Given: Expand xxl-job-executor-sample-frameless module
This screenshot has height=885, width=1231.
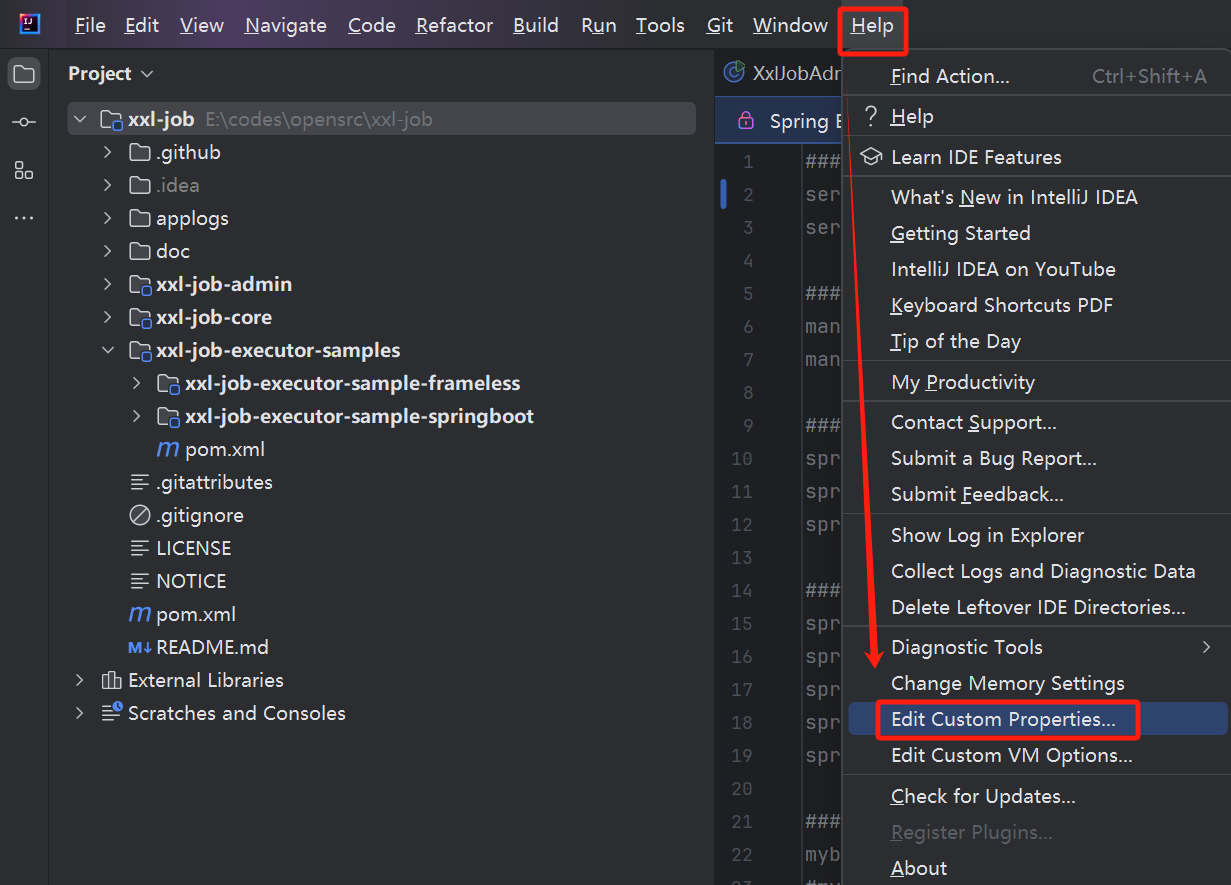Looking at the screenshot, I should coord(137,383).
